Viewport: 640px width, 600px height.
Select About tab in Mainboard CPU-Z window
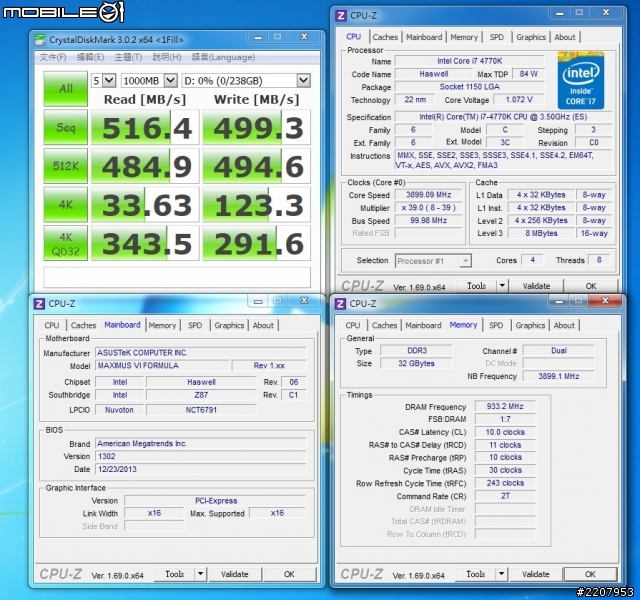263,325
